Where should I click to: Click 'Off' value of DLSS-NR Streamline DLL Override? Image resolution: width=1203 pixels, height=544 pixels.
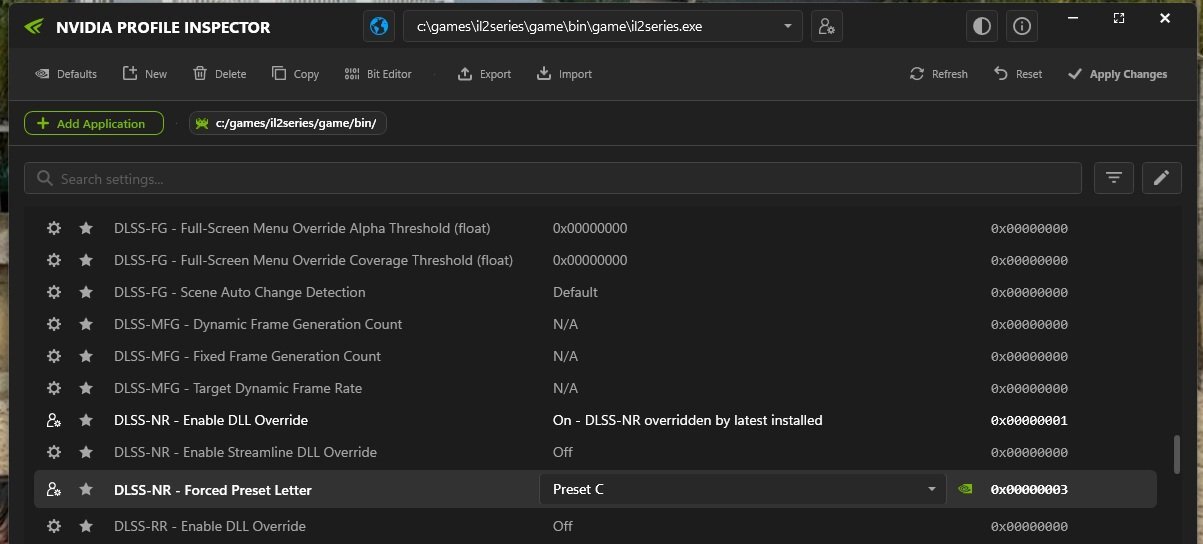563,452
